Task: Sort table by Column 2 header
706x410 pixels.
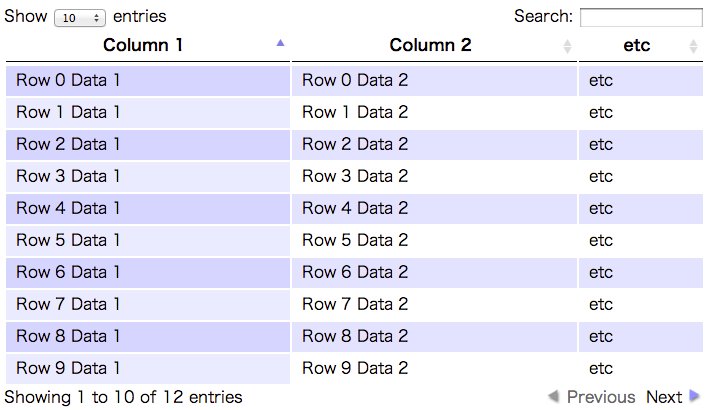Action: (430, 45)
